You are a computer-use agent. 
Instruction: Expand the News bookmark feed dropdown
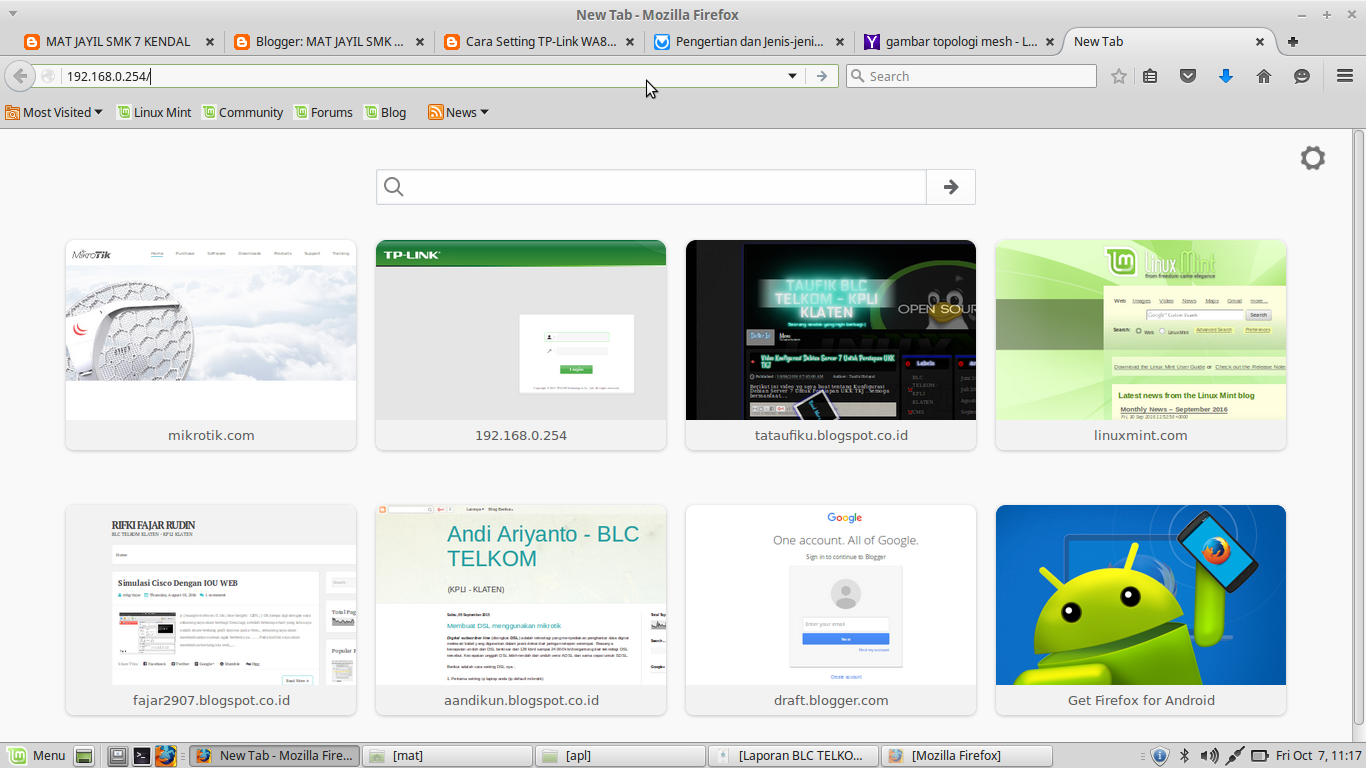[x=458, y=113]
